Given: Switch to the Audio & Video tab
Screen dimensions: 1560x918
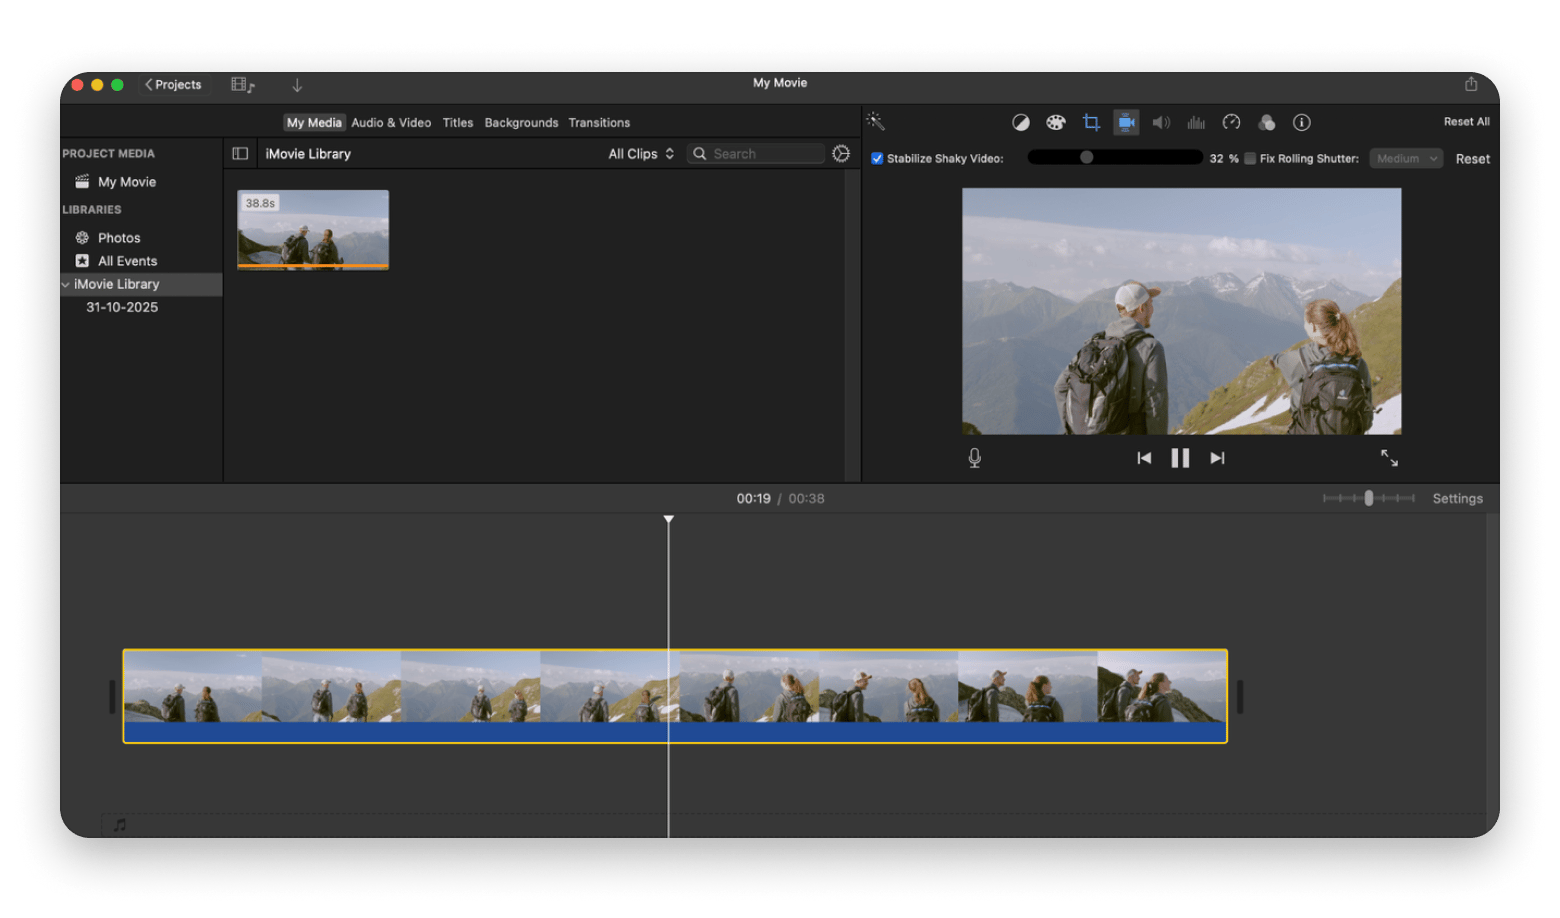Looking at the screenshot, I should (390, 122).
